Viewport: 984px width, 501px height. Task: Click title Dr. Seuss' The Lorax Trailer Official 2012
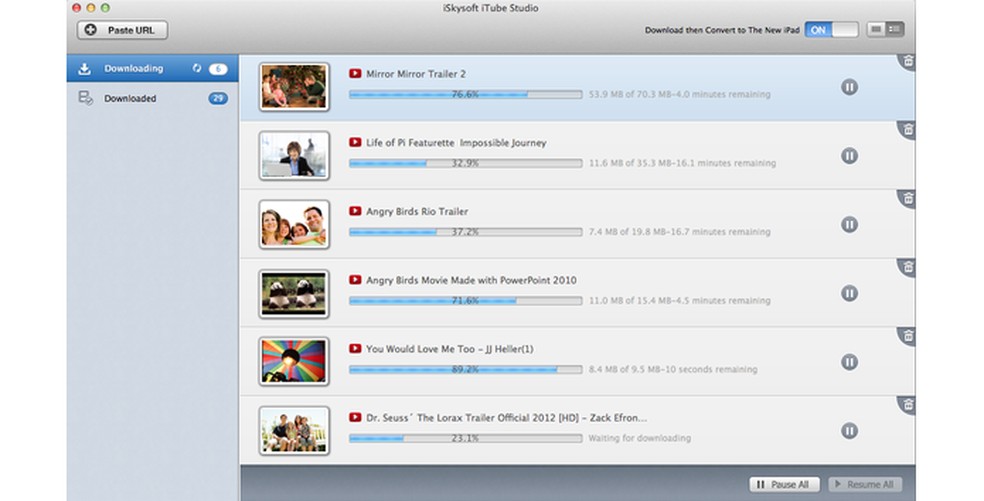pos(506,418)
